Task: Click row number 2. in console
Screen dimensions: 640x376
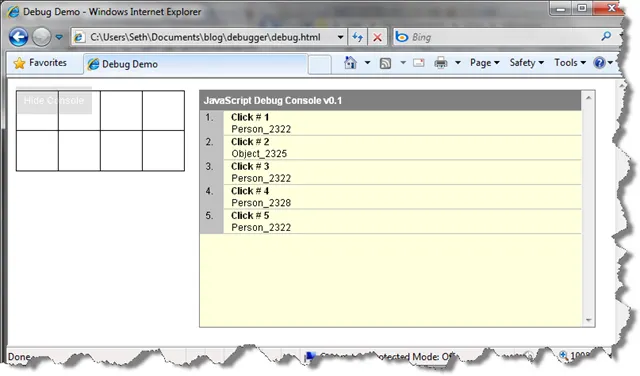Action: [209, 142]
